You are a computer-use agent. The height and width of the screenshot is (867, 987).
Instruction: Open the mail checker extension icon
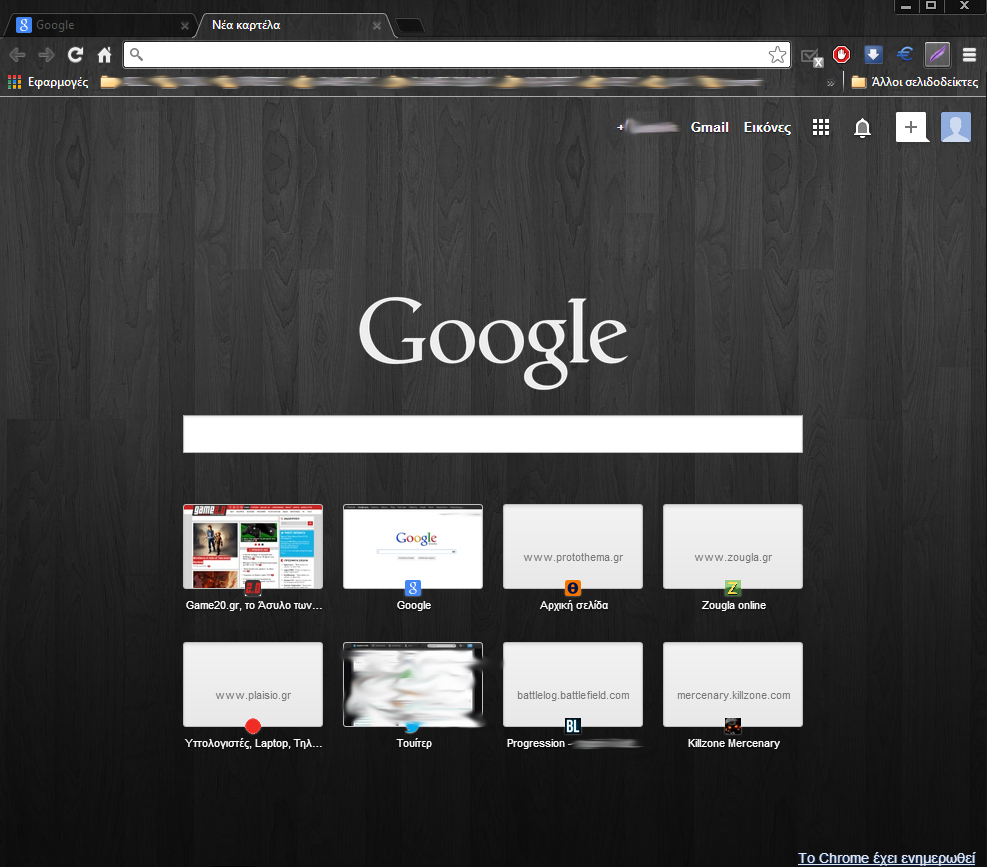click(x=812, y=57)
